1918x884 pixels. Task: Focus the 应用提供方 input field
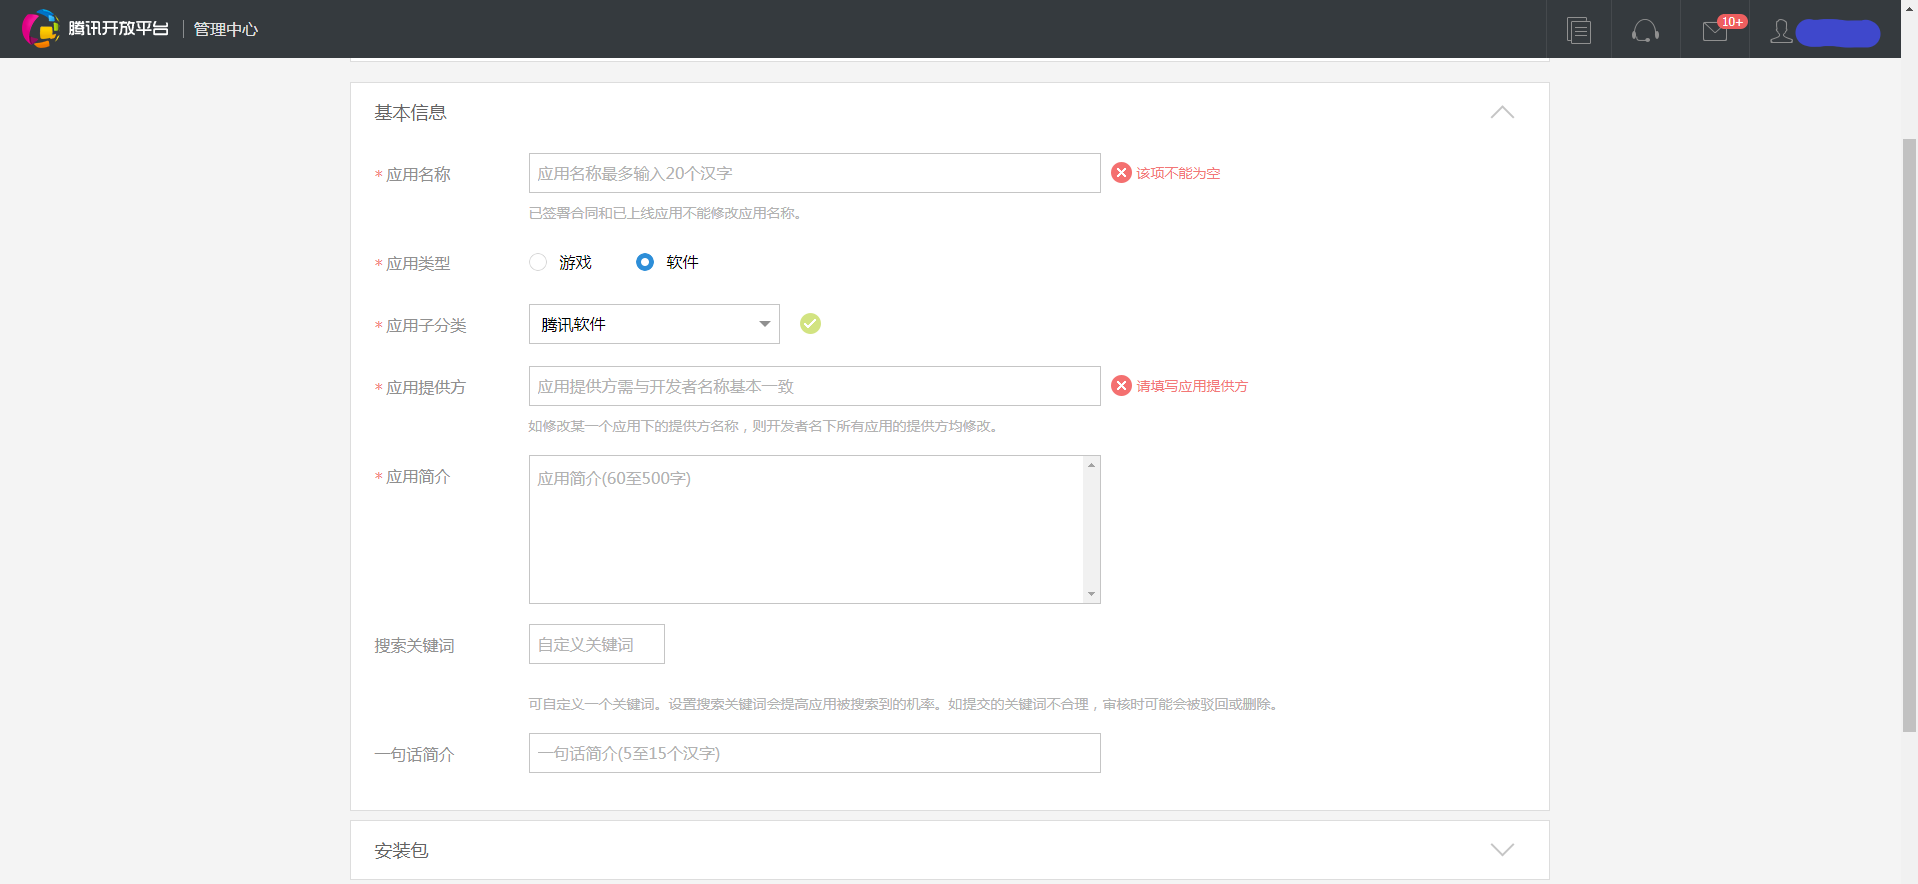(814, 386)
